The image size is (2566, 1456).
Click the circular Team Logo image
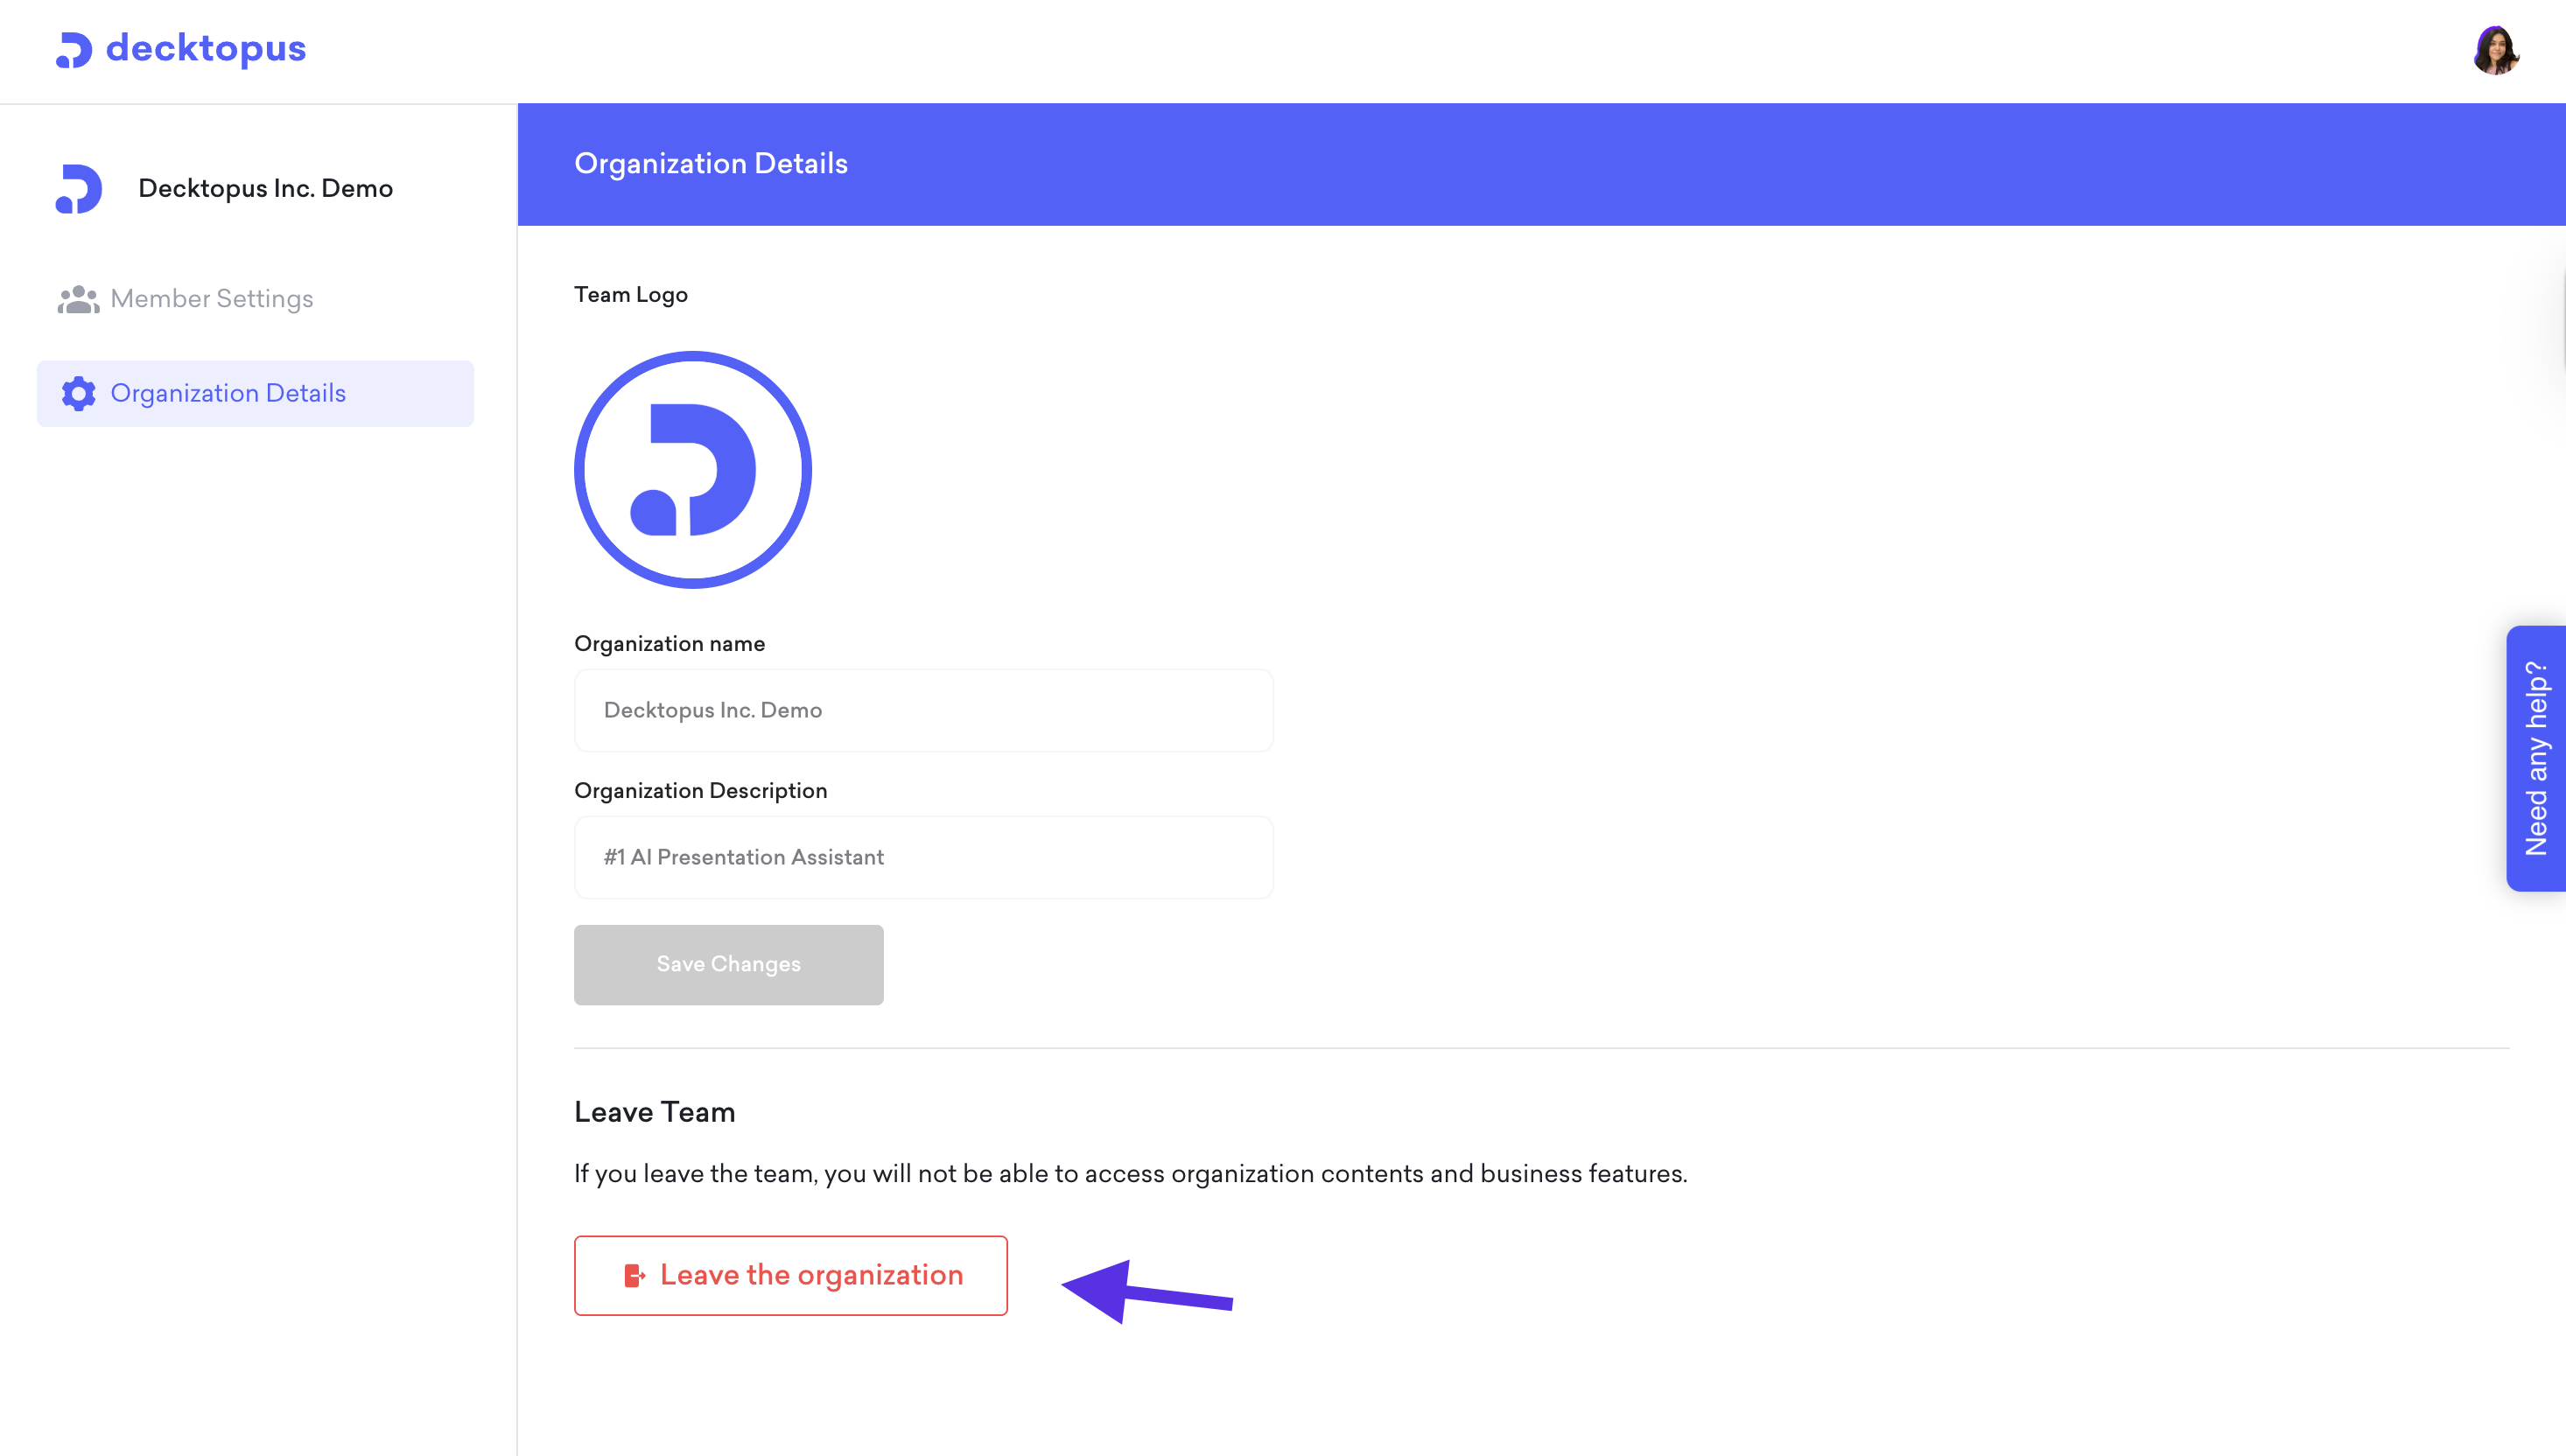[693, 470]
